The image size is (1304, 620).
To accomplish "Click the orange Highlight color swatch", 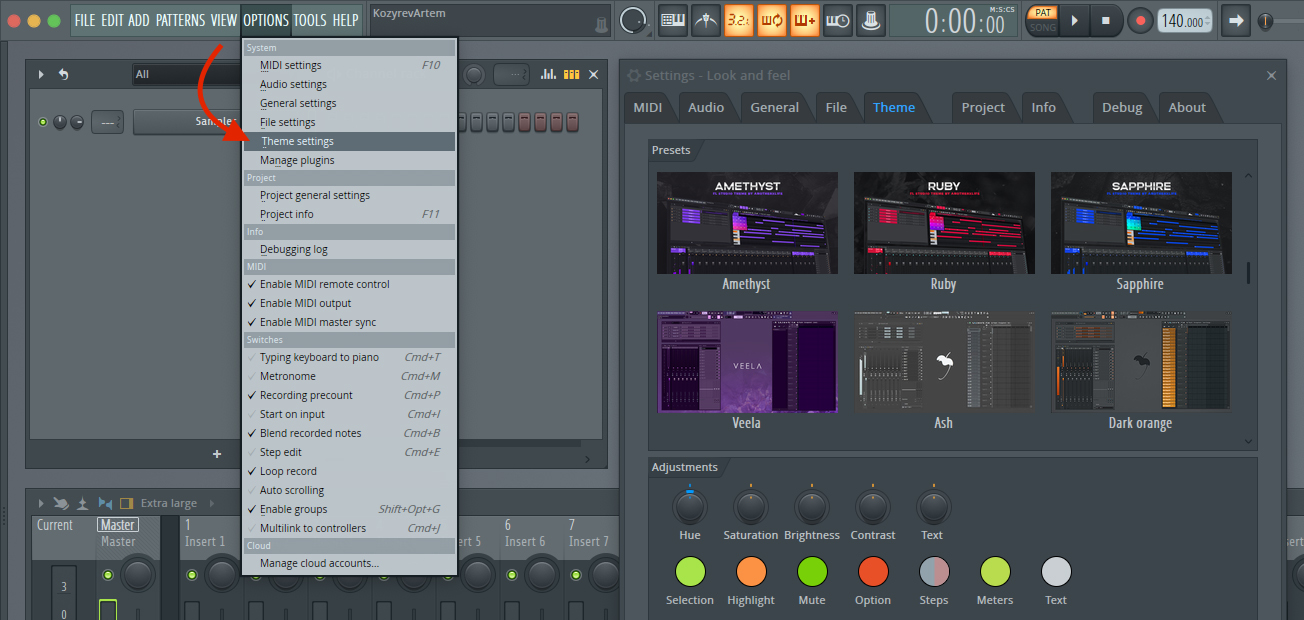I will (x=750, y=572).
